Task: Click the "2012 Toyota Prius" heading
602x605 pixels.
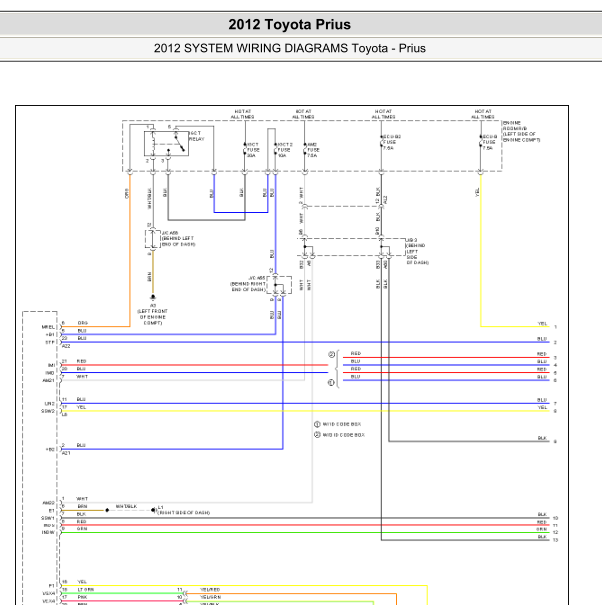Action: (x=289, y=24)
